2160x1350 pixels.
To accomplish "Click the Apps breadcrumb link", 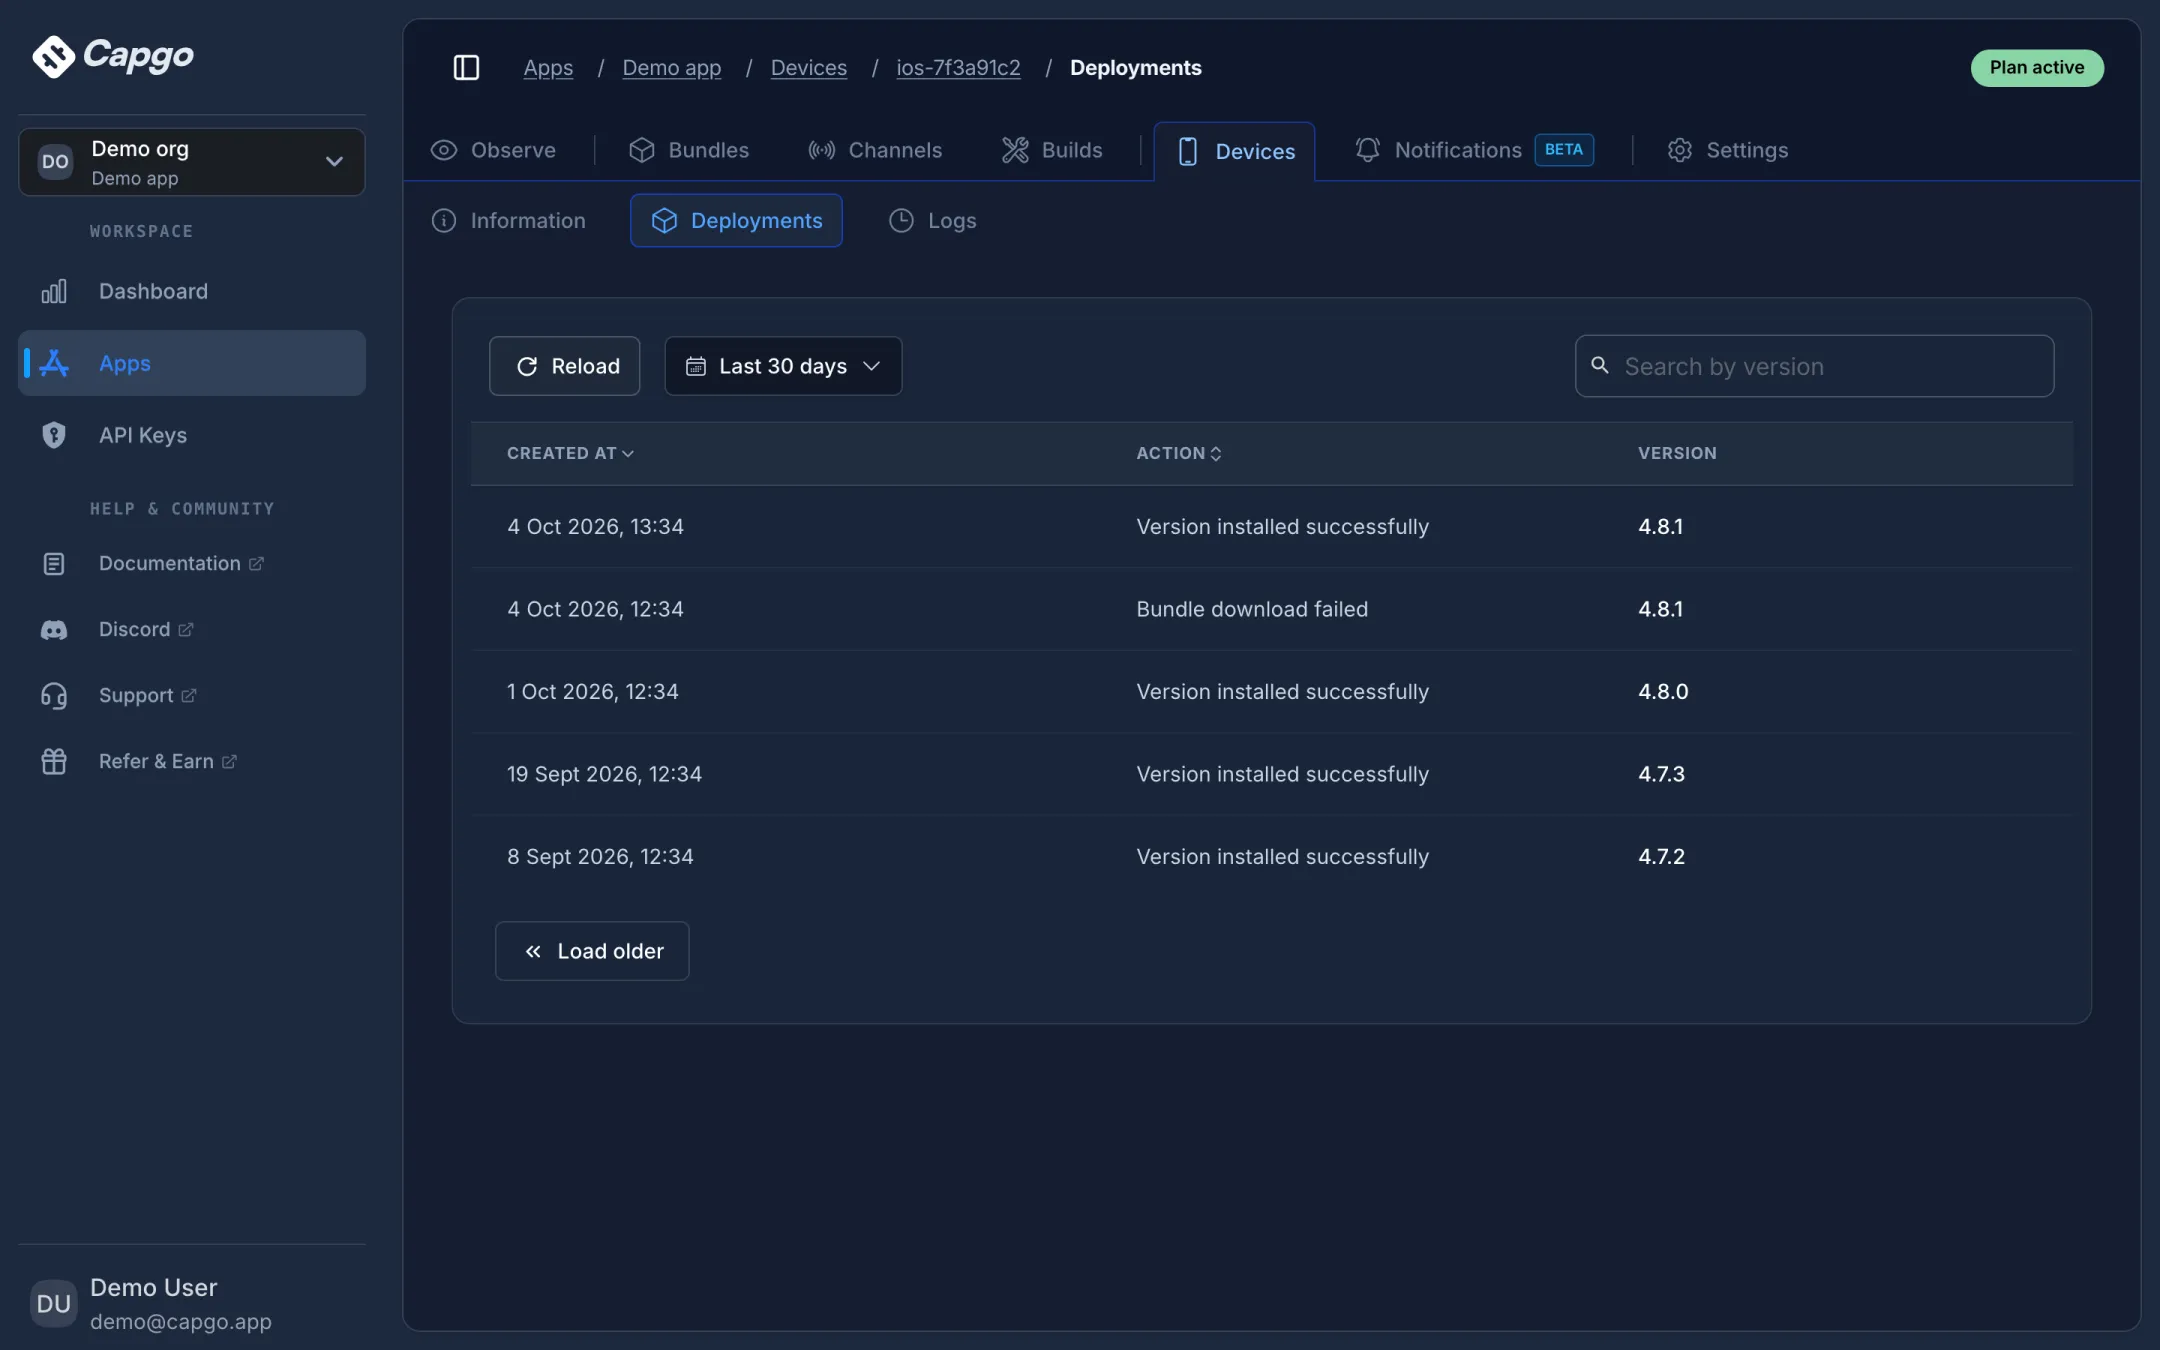I will click(548, 67).
